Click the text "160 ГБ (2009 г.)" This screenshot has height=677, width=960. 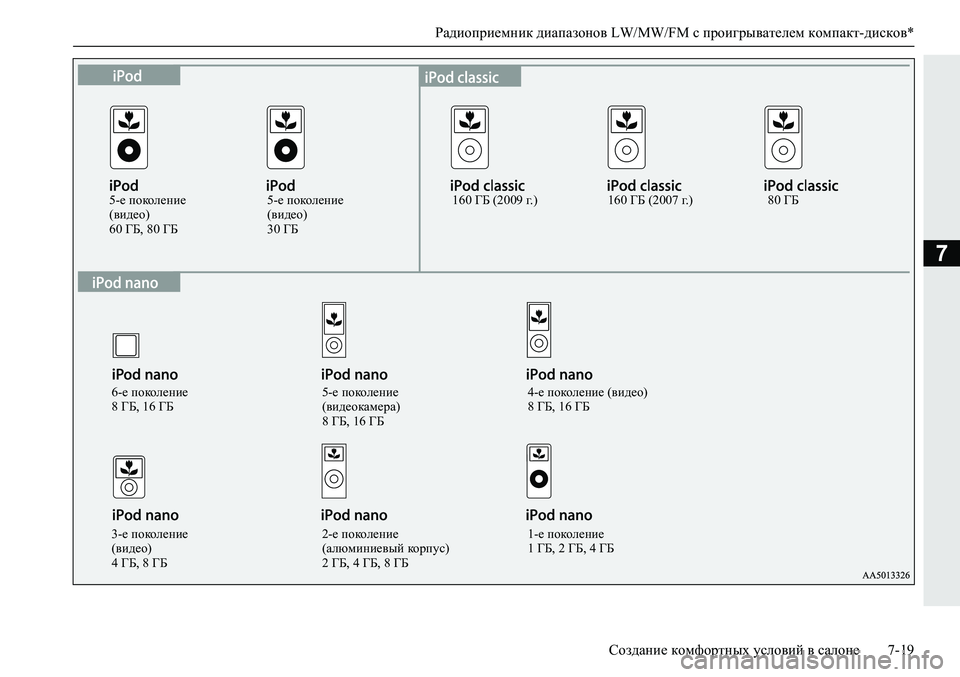tap(495, 200)
